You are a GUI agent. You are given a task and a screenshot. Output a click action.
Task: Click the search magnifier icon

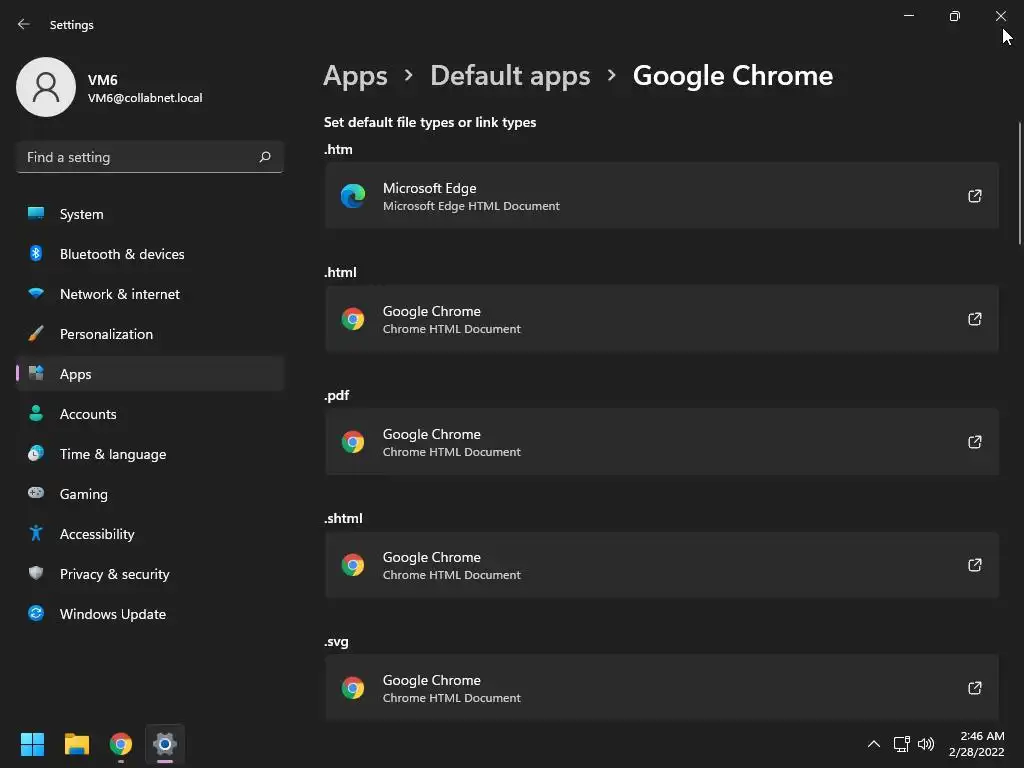pos(265,157)
